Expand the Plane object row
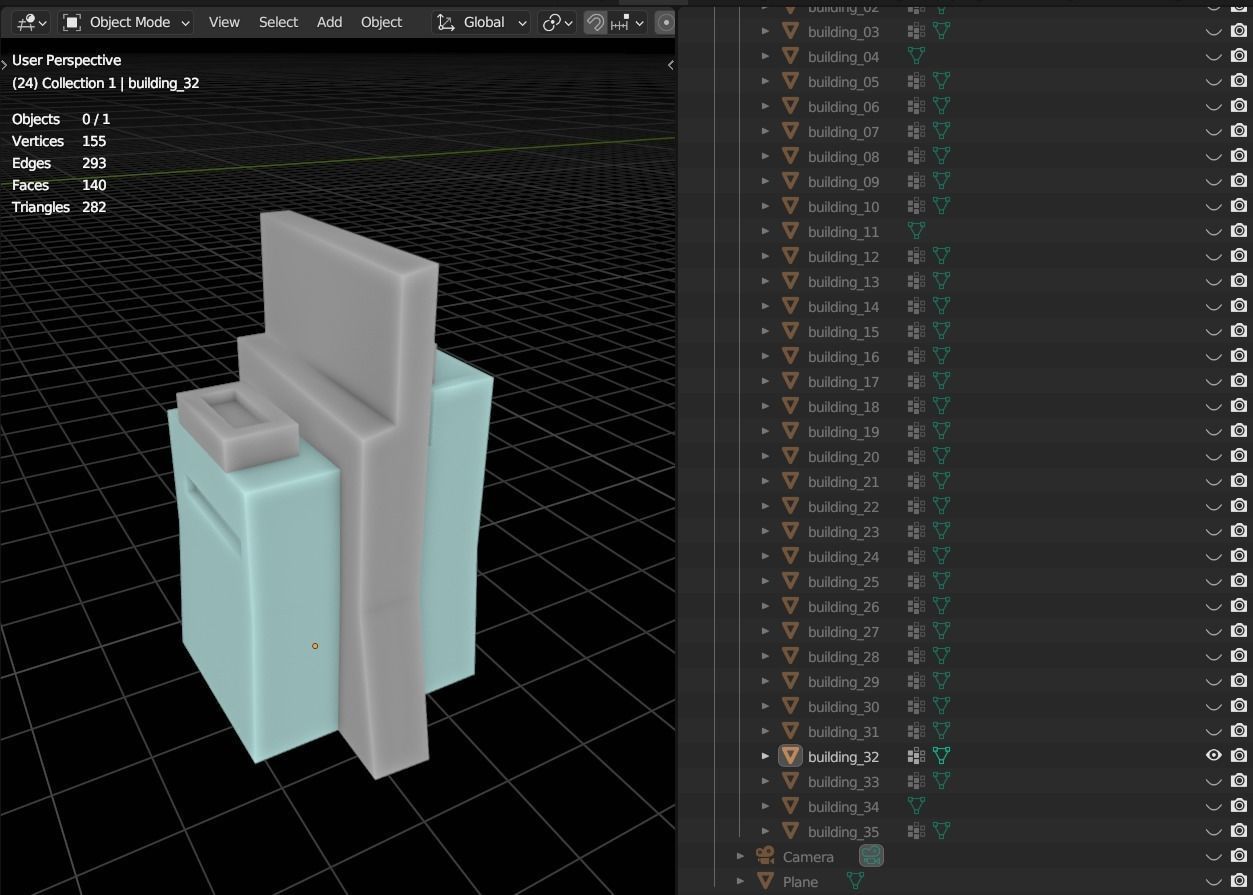 (x=740, y=881)
